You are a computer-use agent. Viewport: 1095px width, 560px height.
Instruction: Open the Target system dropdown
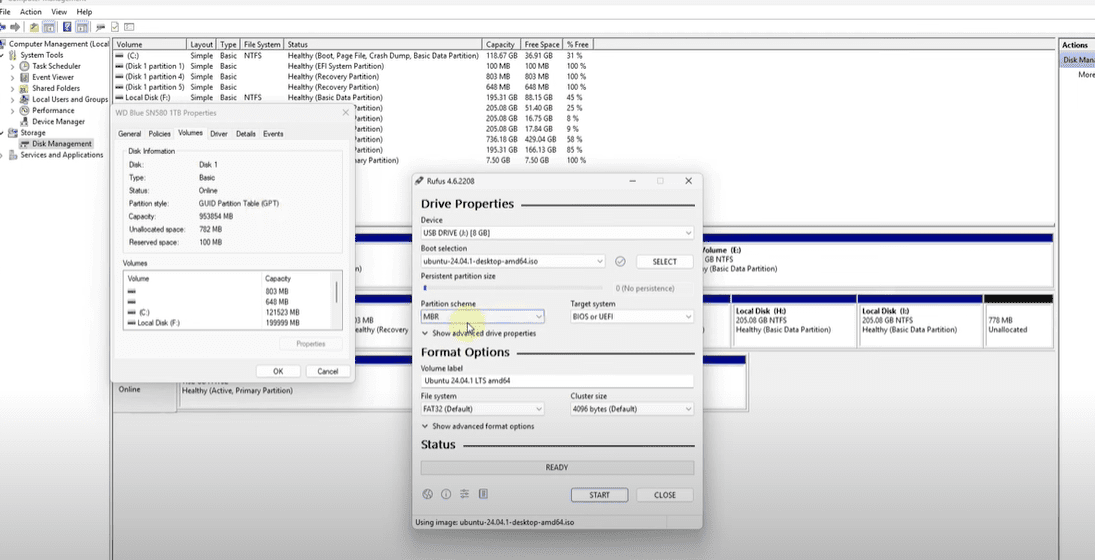point(631,316)
